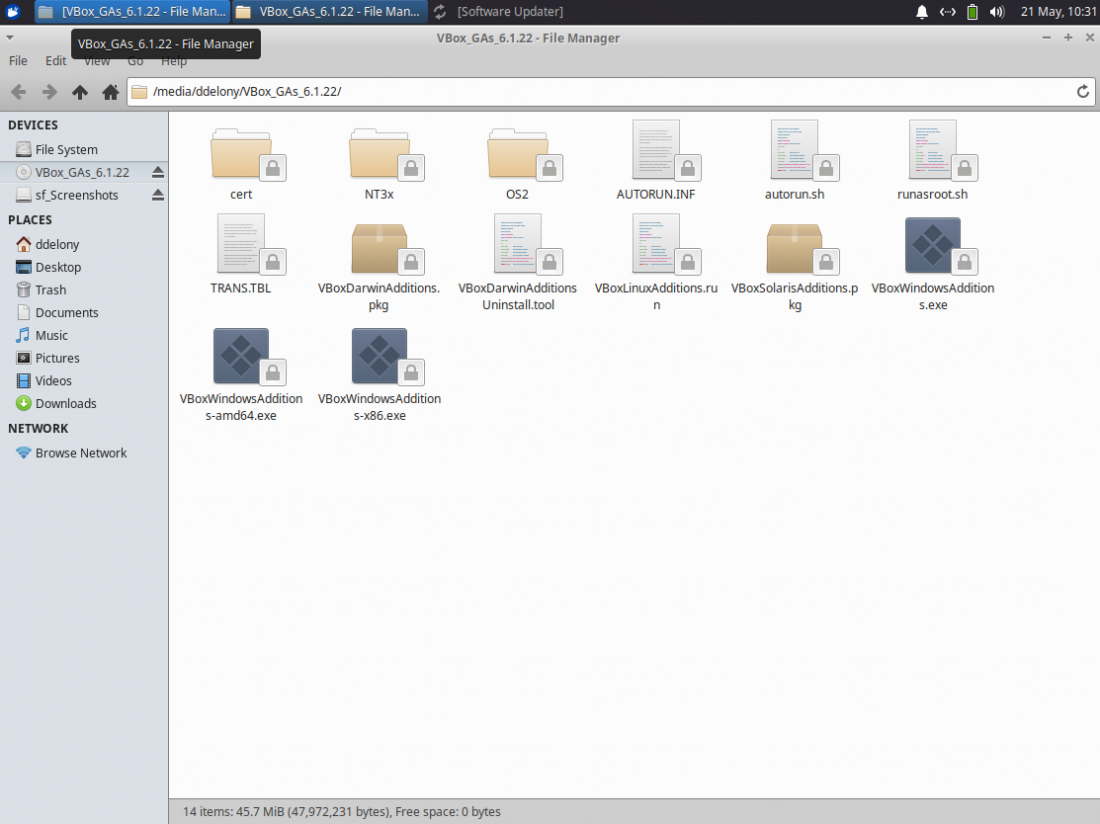Go back with the left arrow toolbar button

coord(19,92)
